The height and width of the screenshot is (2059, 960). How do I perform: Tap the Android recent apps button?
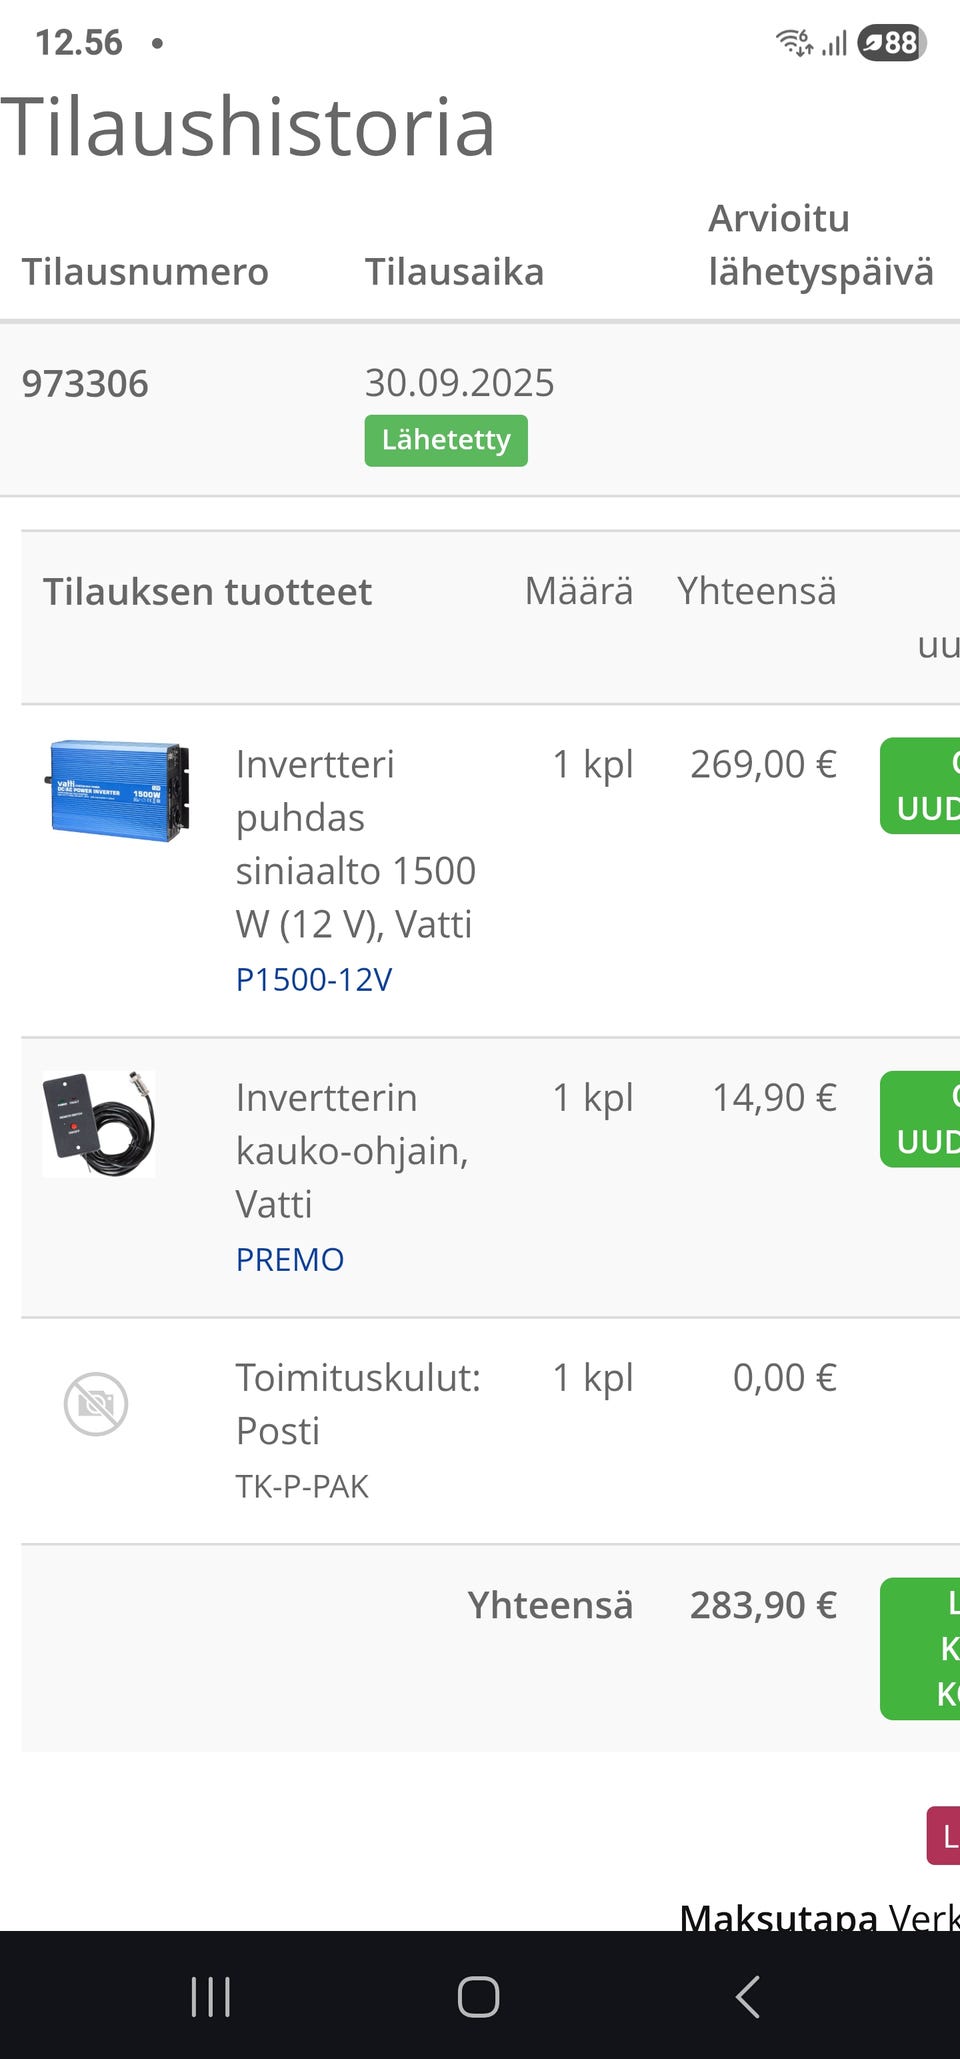click(210, 1997)
